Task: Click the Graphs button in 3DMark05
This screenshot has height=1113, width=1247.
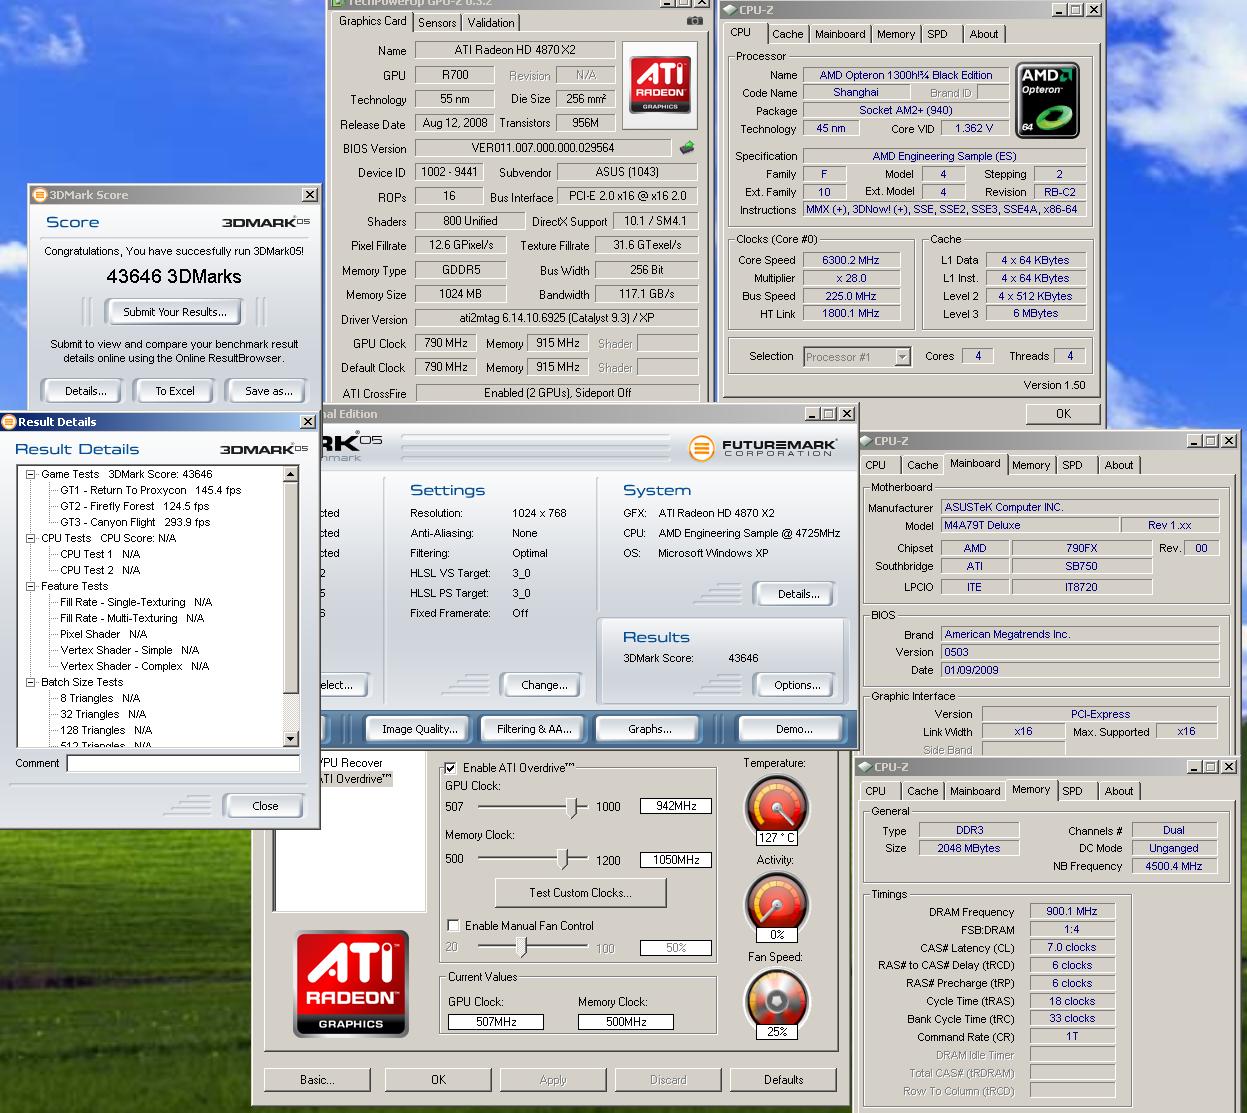Action: (650, 729)
